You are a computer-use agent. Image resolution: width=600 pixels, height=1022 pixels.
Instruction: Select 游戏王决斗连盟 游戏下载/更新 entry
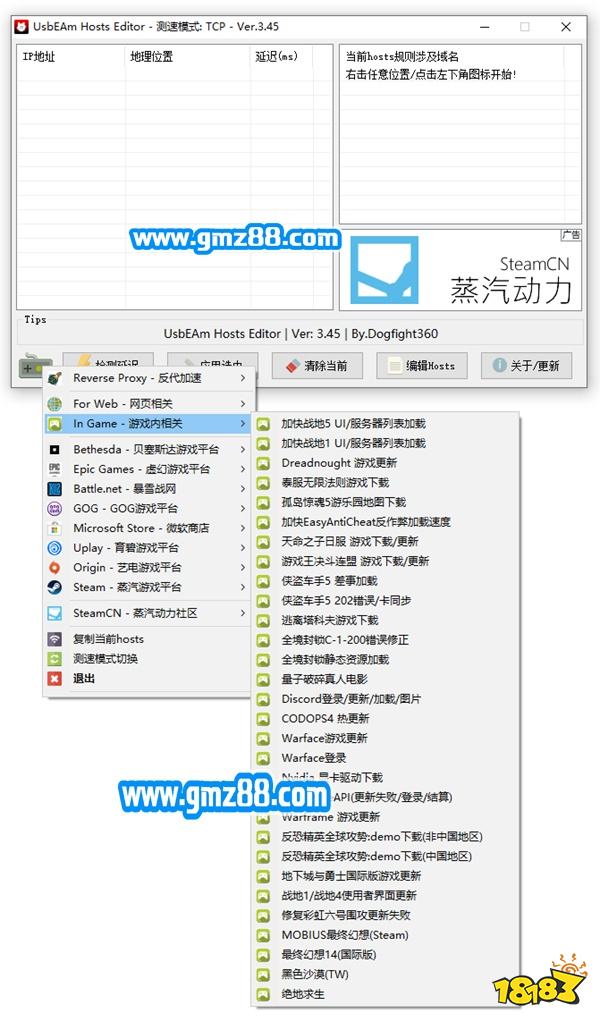pos(386,561)
